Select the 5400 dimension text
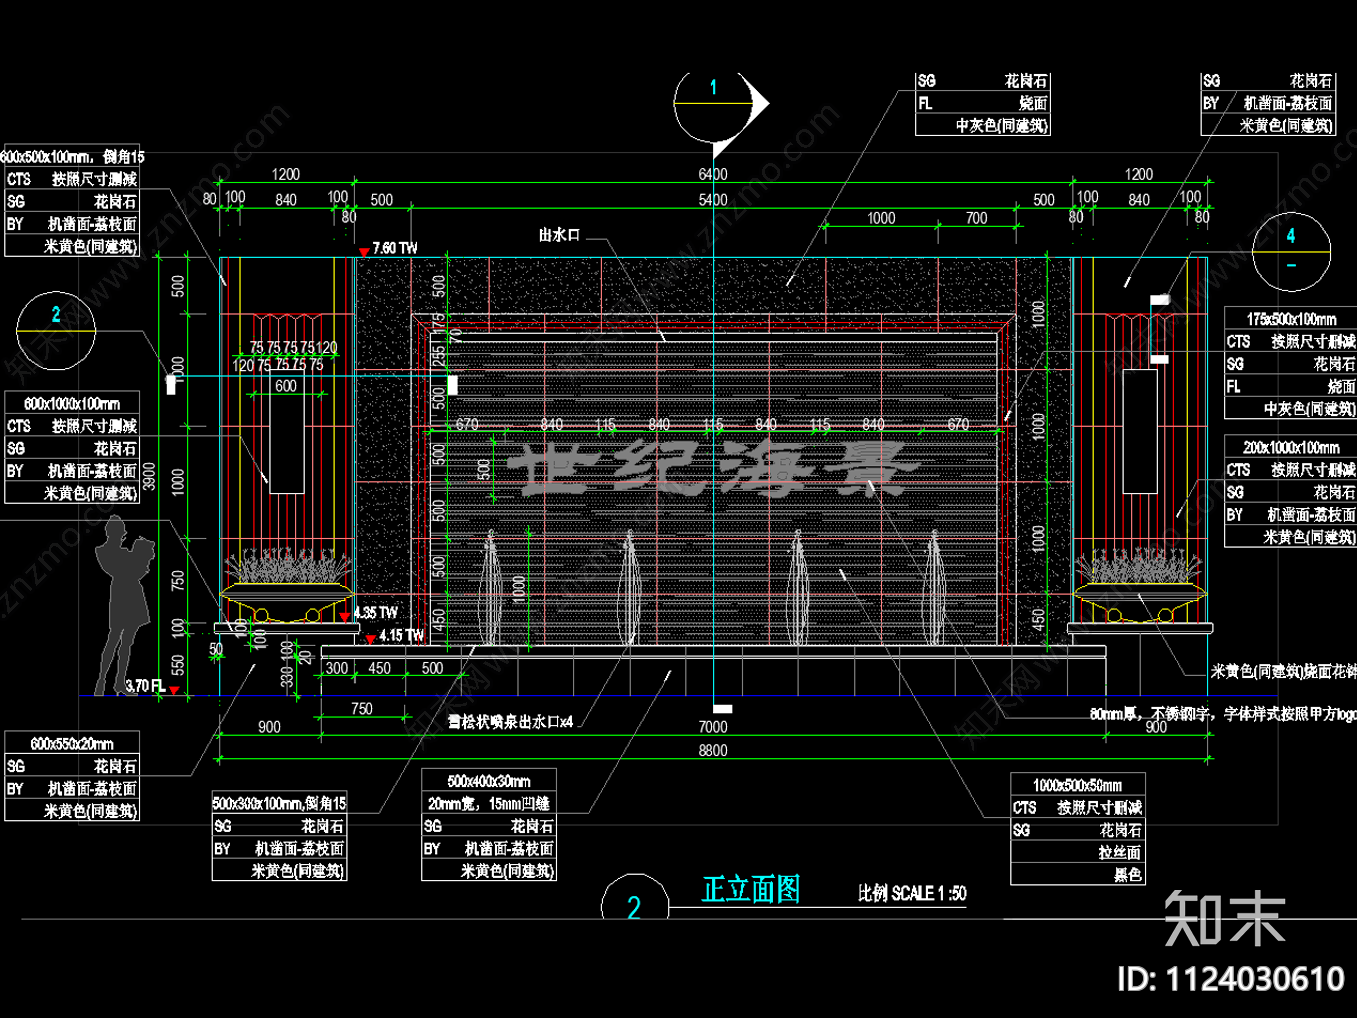Image resolution: width=1357 pixels, height=1018 pixels. (x=713, y=200)
